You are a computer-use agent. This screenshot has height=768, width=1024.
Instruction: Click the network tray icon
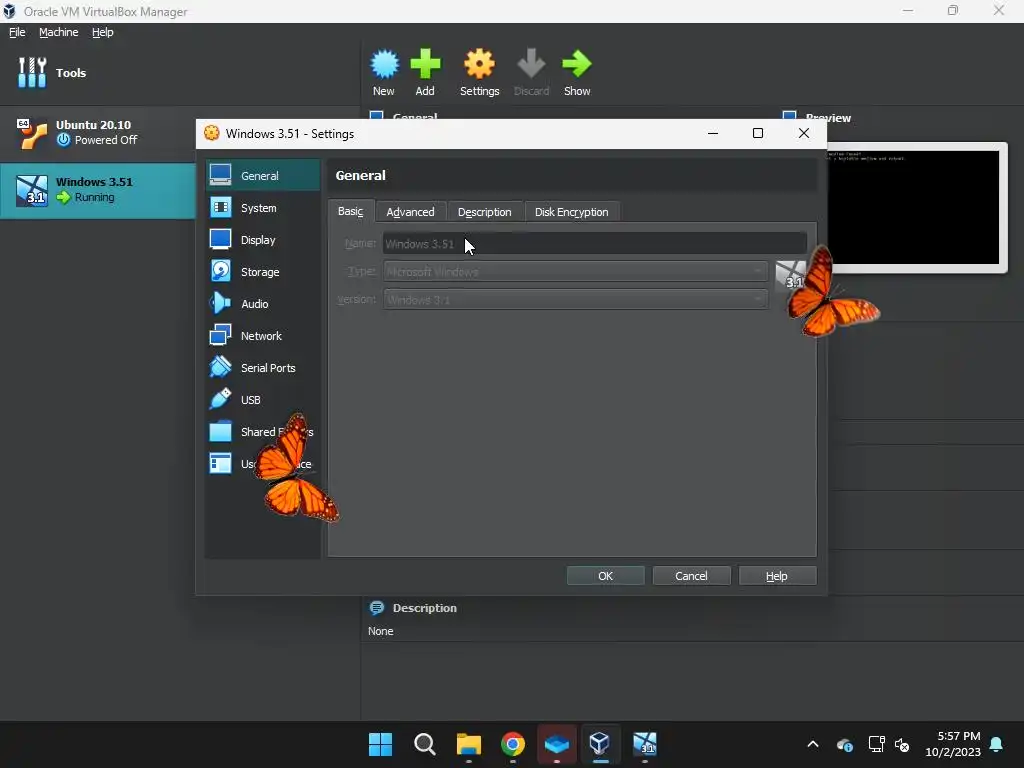click(876, 744)
